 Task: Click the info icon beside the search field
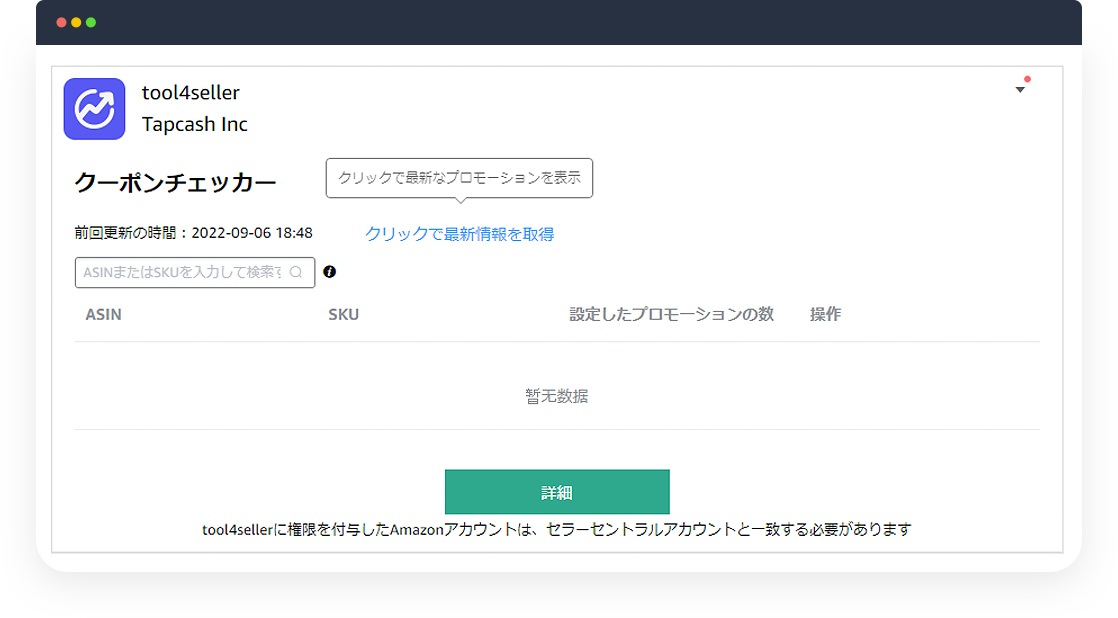tap(329, 272)
